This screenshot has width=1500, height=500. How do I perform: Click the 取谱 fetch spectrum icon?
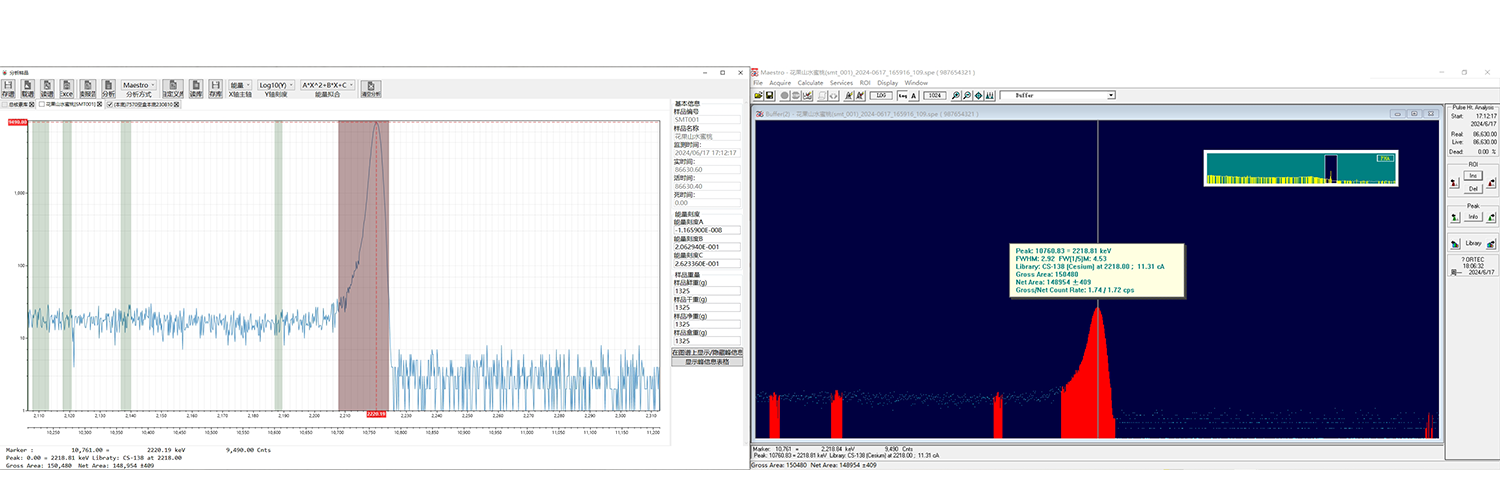(28, 88)
